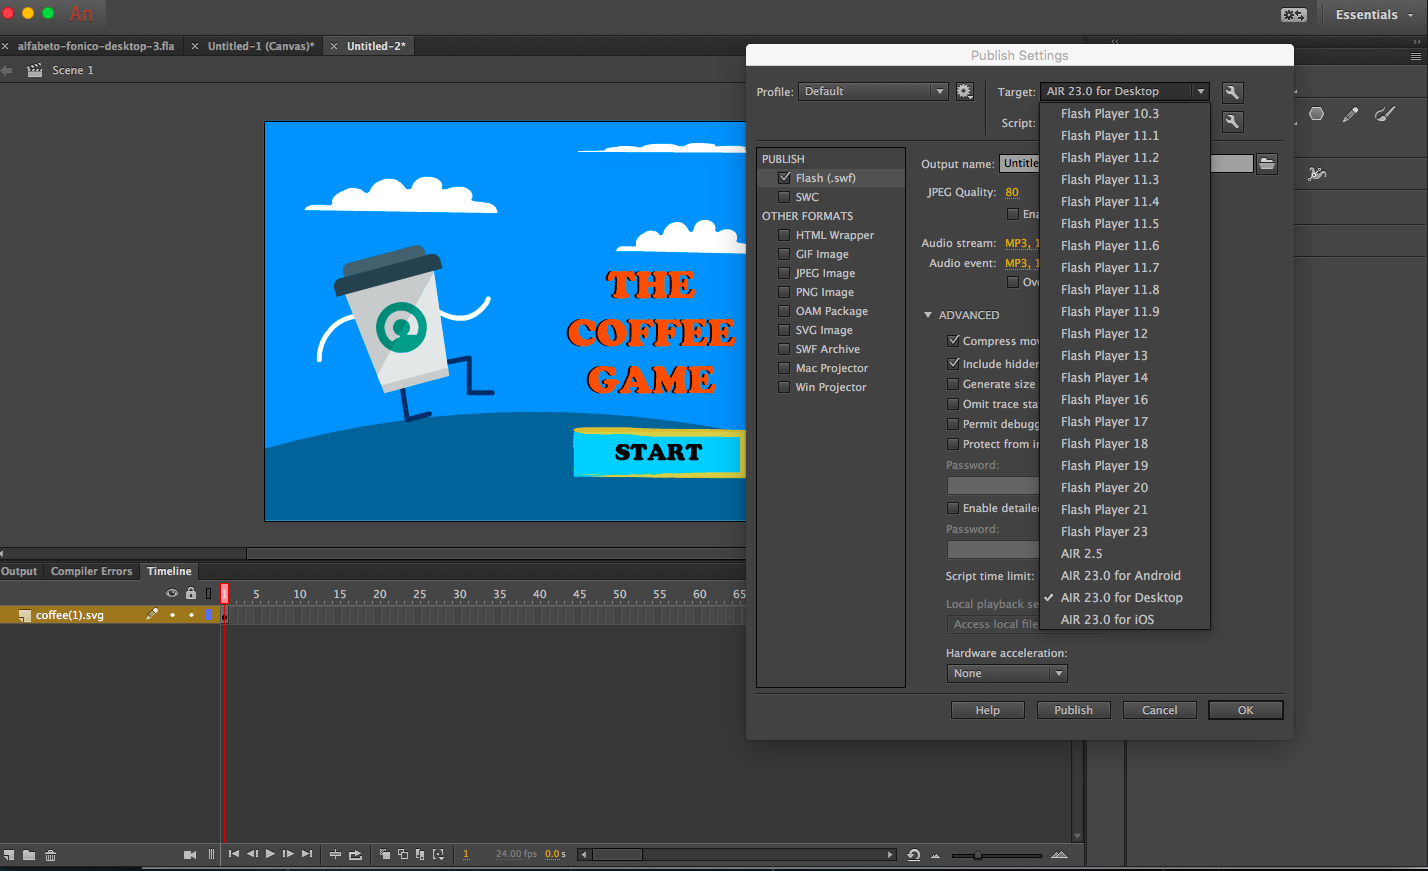This screenshot has width=1428, height=871.
Task: Choose AIR 23.0 for Android target
Action: [x=1125, y=575]
